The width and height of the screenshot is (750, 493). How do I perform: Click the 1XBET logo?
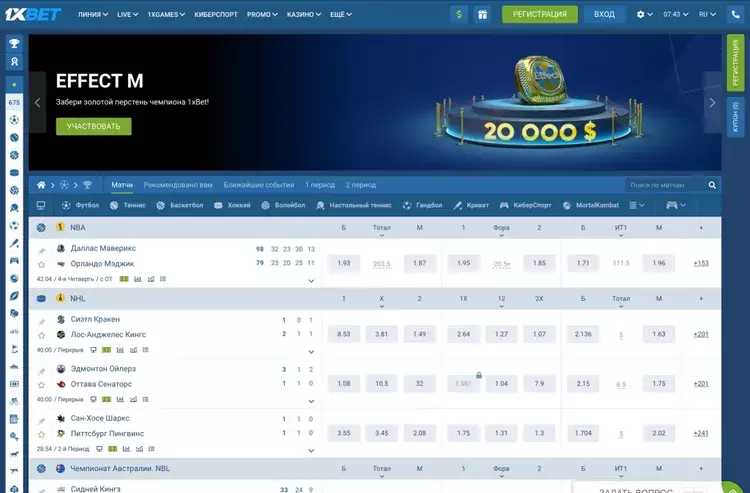pos(33,14)
